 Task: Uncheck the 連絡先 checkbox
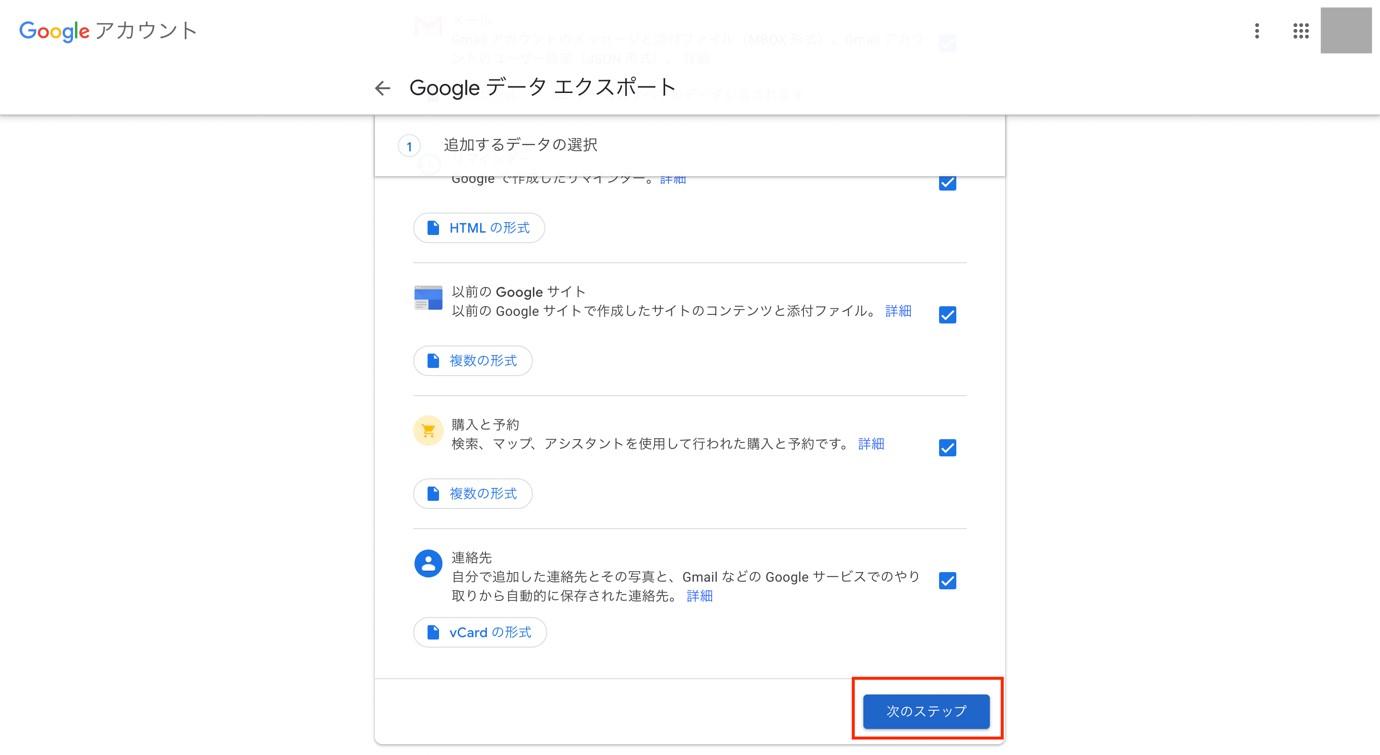coord(946,579)
